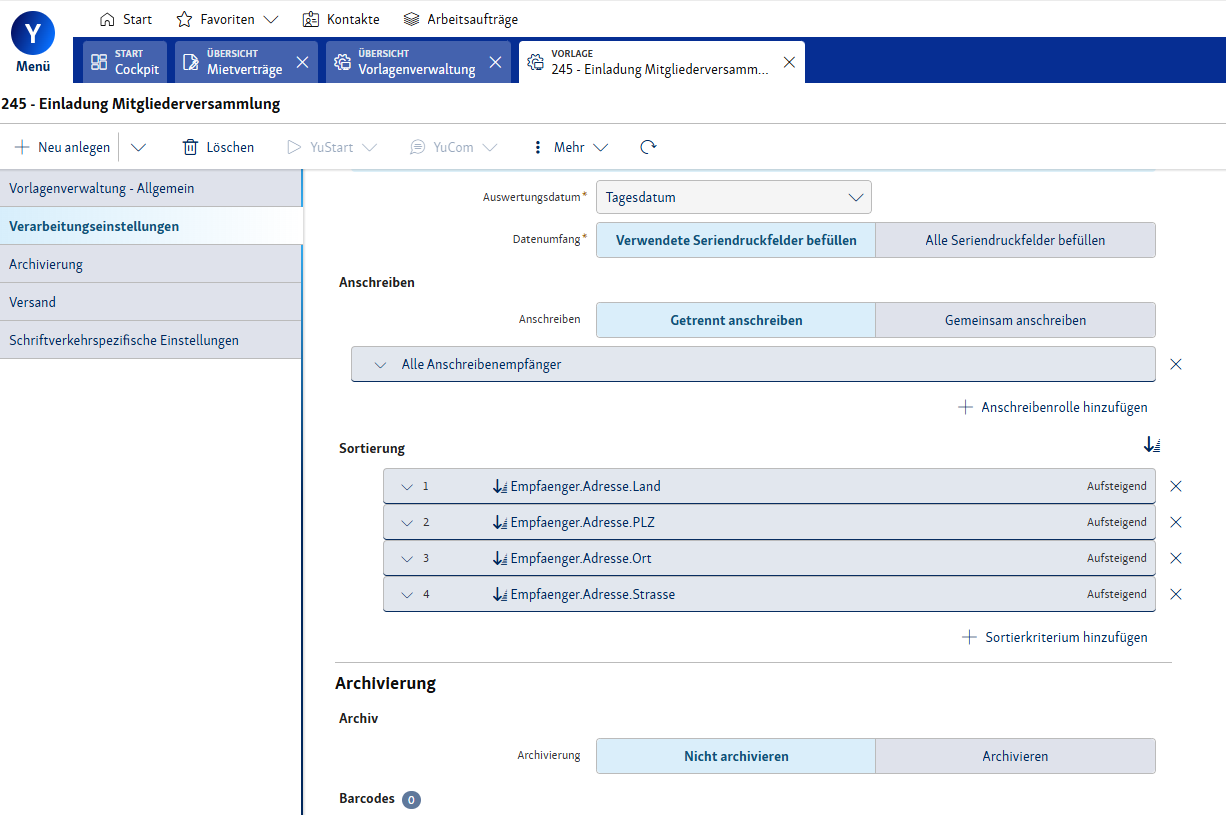Click the Neu anlegen button
The width and height of the screenshot is (1226, 815).
click(63, 147)
